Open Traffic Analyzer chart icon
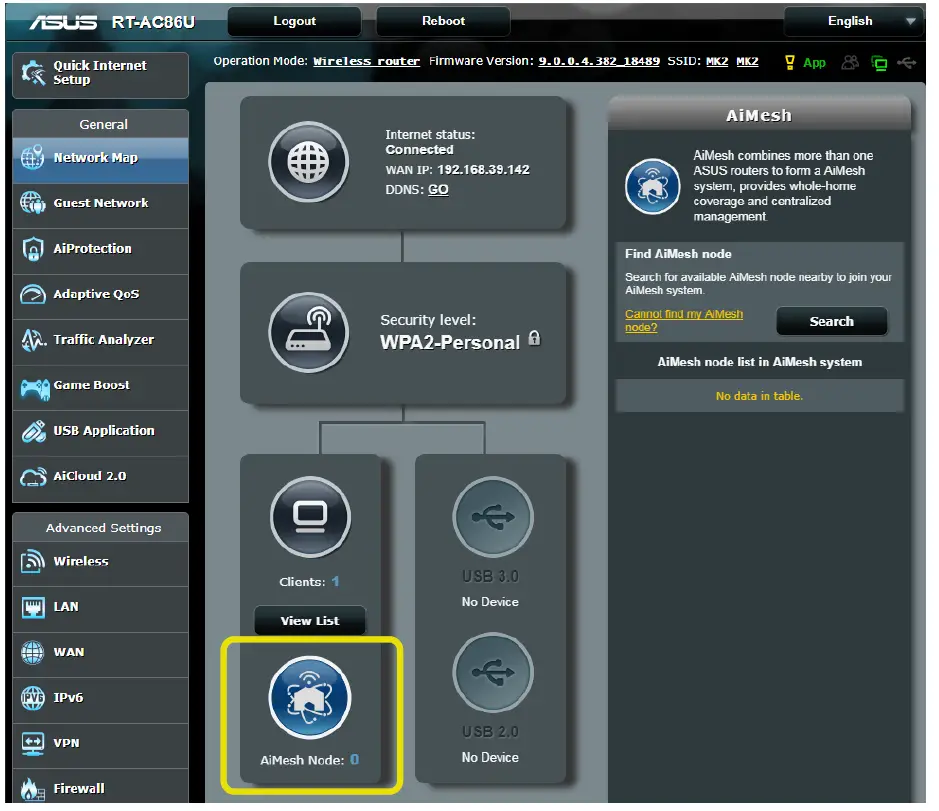The height and width of the screenshot is (811, 939). point(33,340)
